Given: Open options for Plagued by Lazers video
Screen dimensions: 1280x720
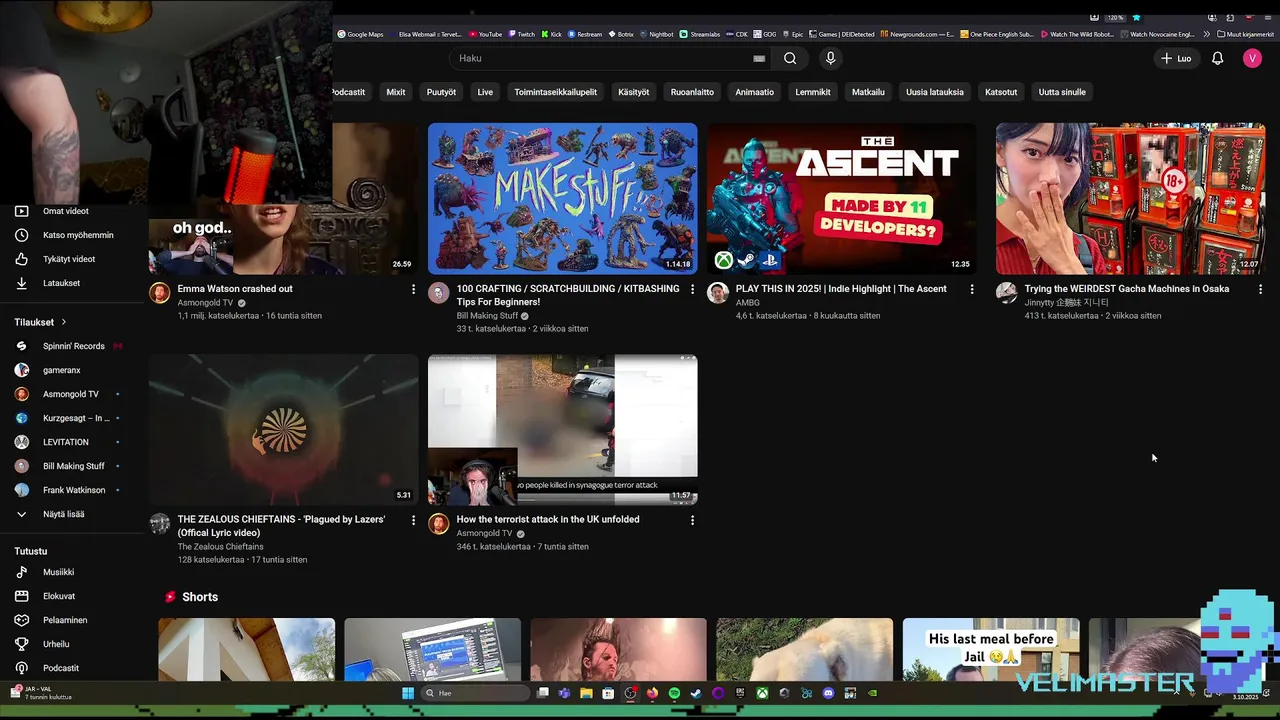Looking at the screenshot, I should 413,520.
